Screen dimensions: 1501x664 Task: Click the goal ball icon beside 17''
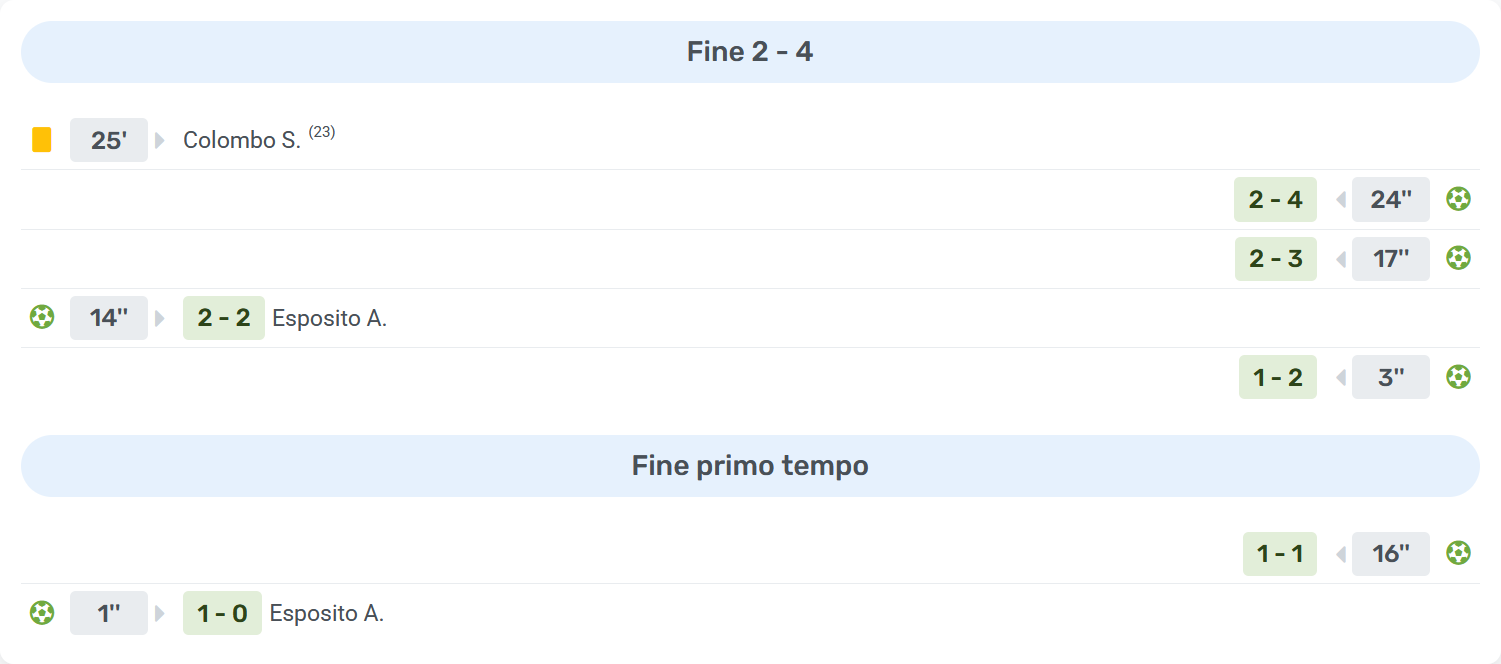point(1458,259)
